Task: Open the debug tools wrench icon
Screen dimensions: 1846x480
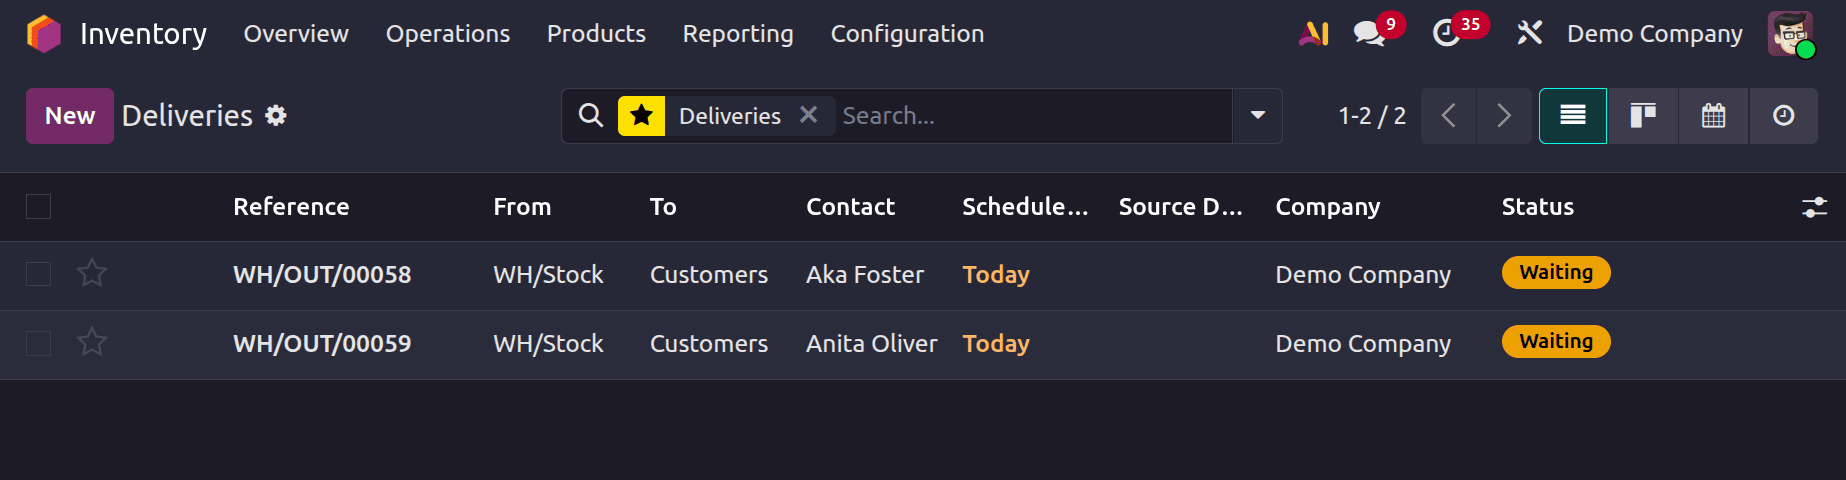Action: 1529,34
